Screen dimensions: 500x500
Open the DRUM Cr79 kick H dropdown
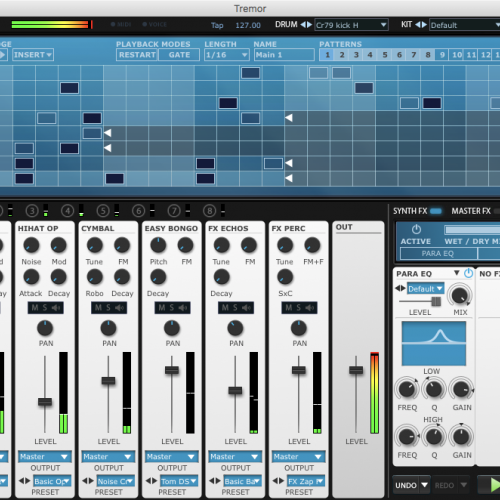(351, 25)
